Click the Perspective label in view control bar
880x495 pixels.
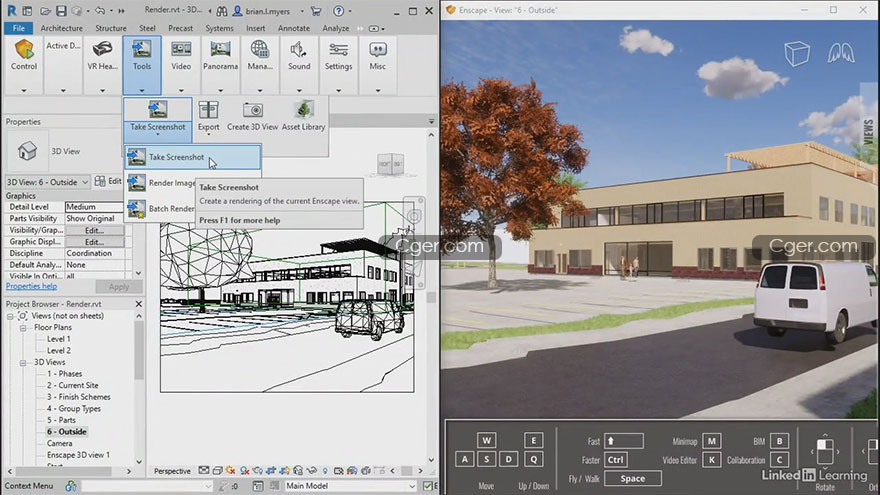(172, 471)
